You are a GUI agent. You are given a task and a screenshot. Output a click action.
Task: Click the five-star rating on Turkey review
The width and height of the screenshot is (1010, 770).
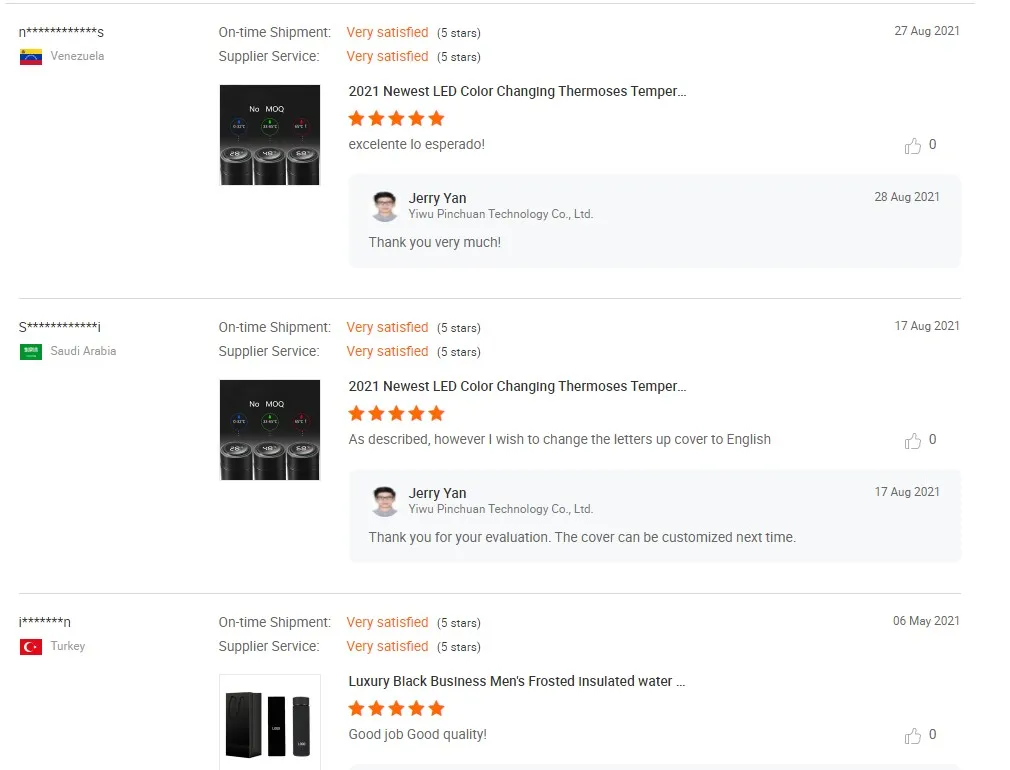[x=396, y=709]
